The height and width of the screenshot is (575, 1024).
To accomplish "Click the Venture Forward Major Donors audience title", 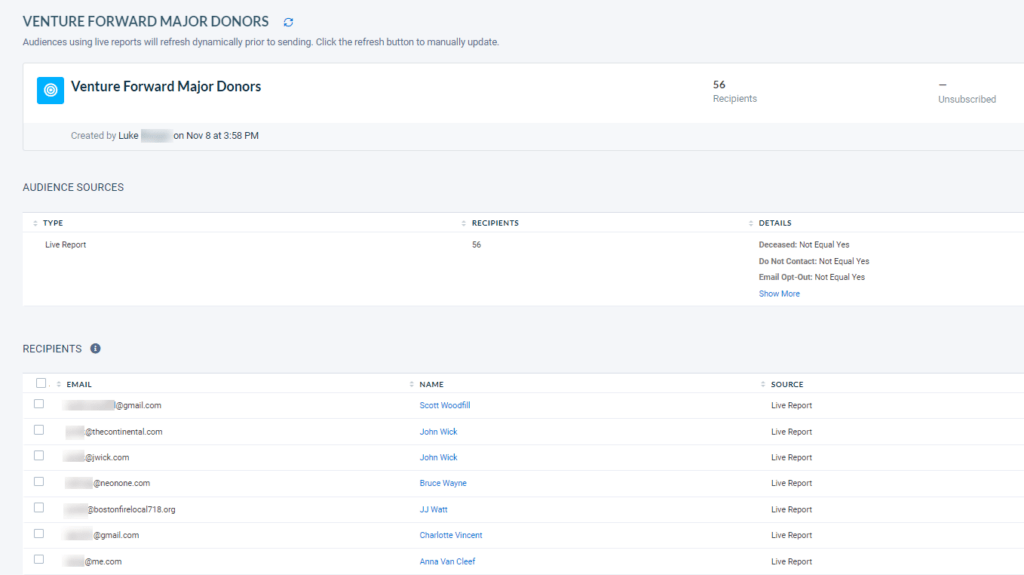I will [x=166, y=86].
